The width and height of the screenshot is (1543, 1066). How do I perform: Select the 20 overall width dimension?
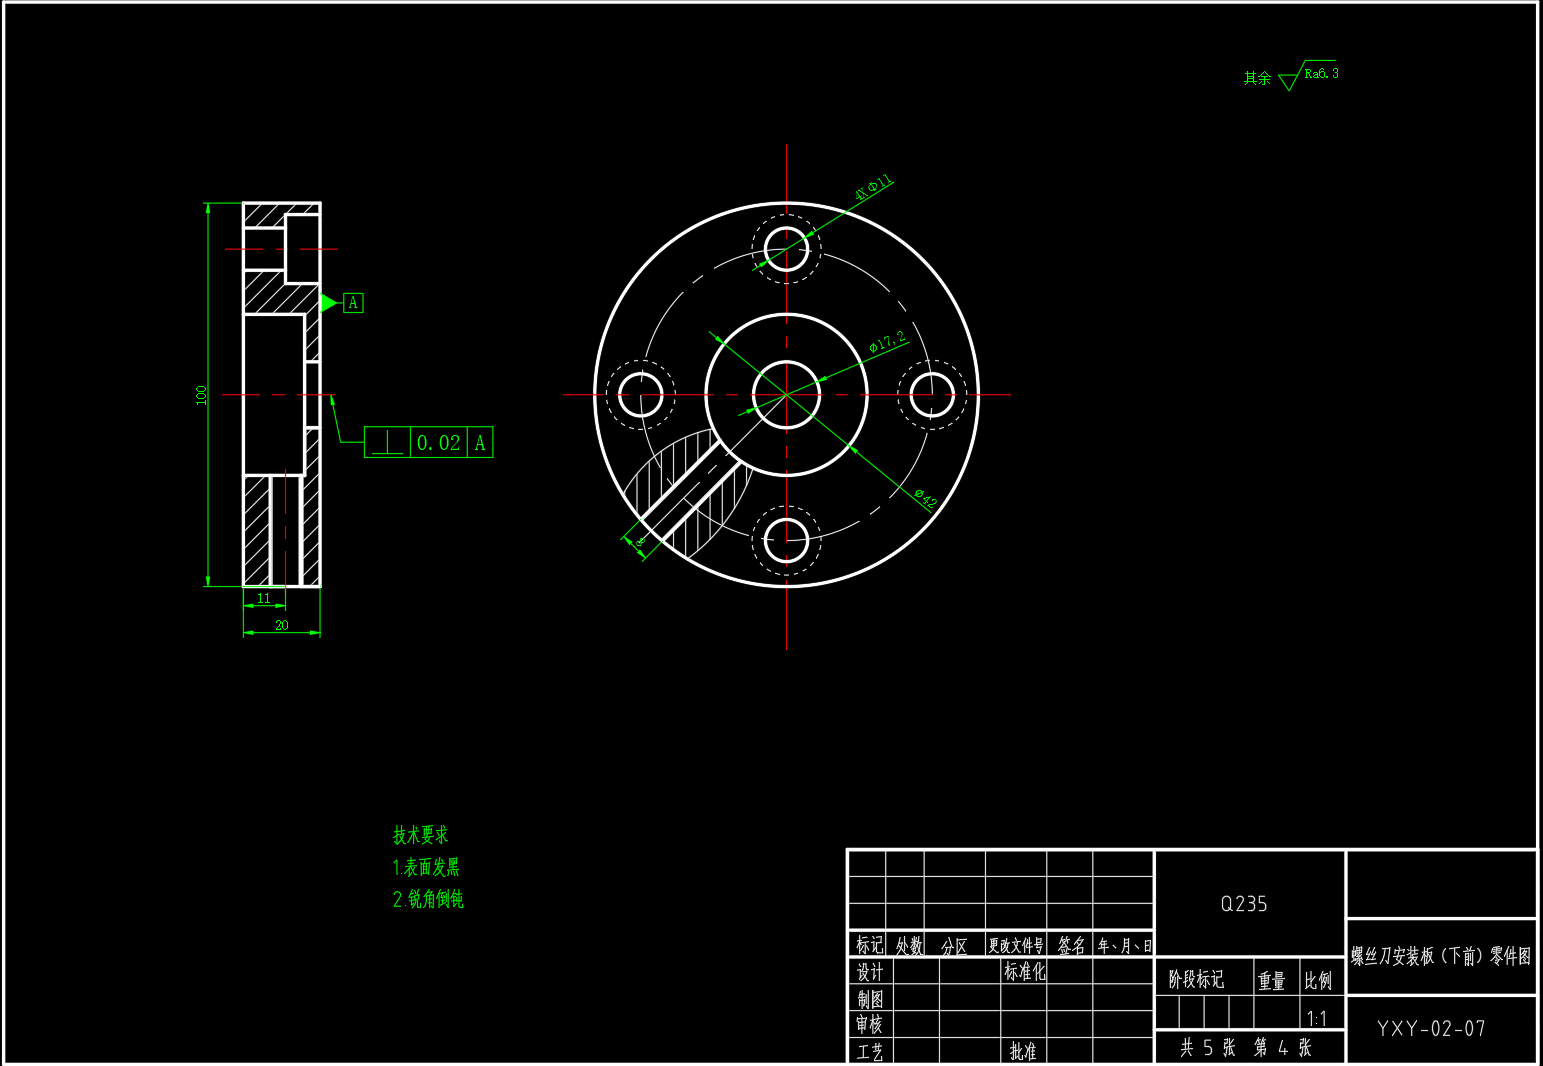[282, 625]
